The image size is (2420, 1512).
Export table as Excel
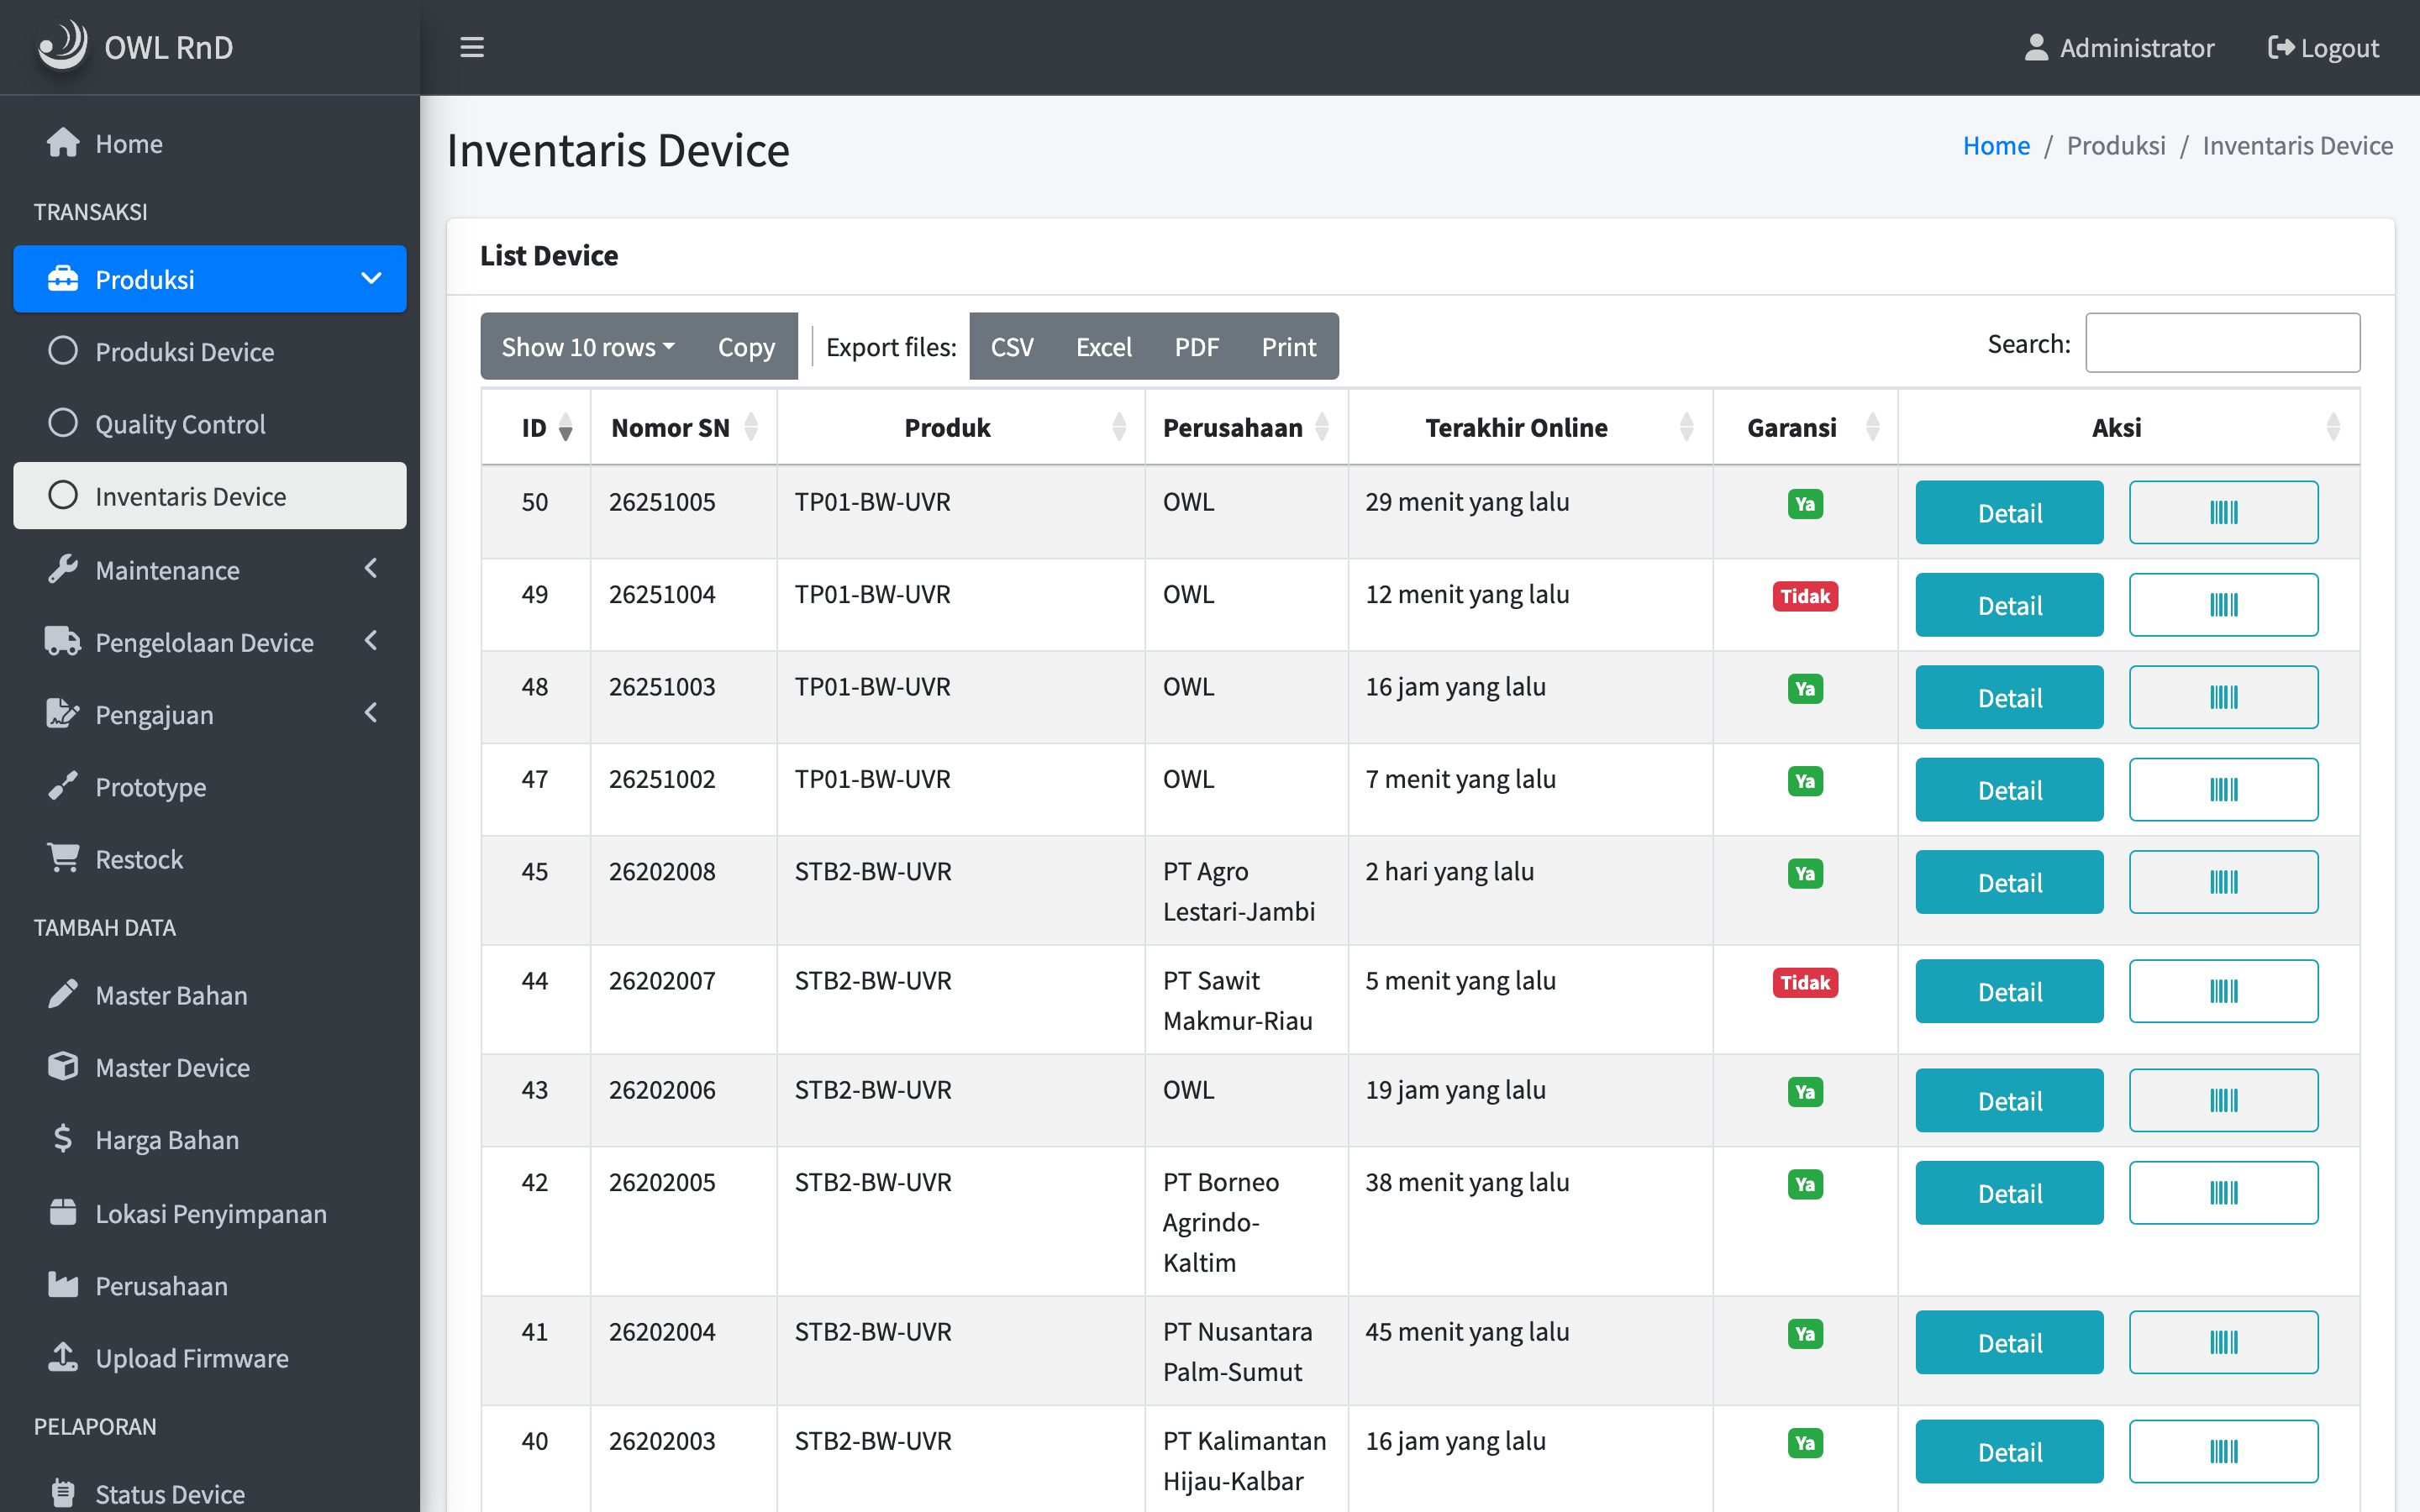1104,346
